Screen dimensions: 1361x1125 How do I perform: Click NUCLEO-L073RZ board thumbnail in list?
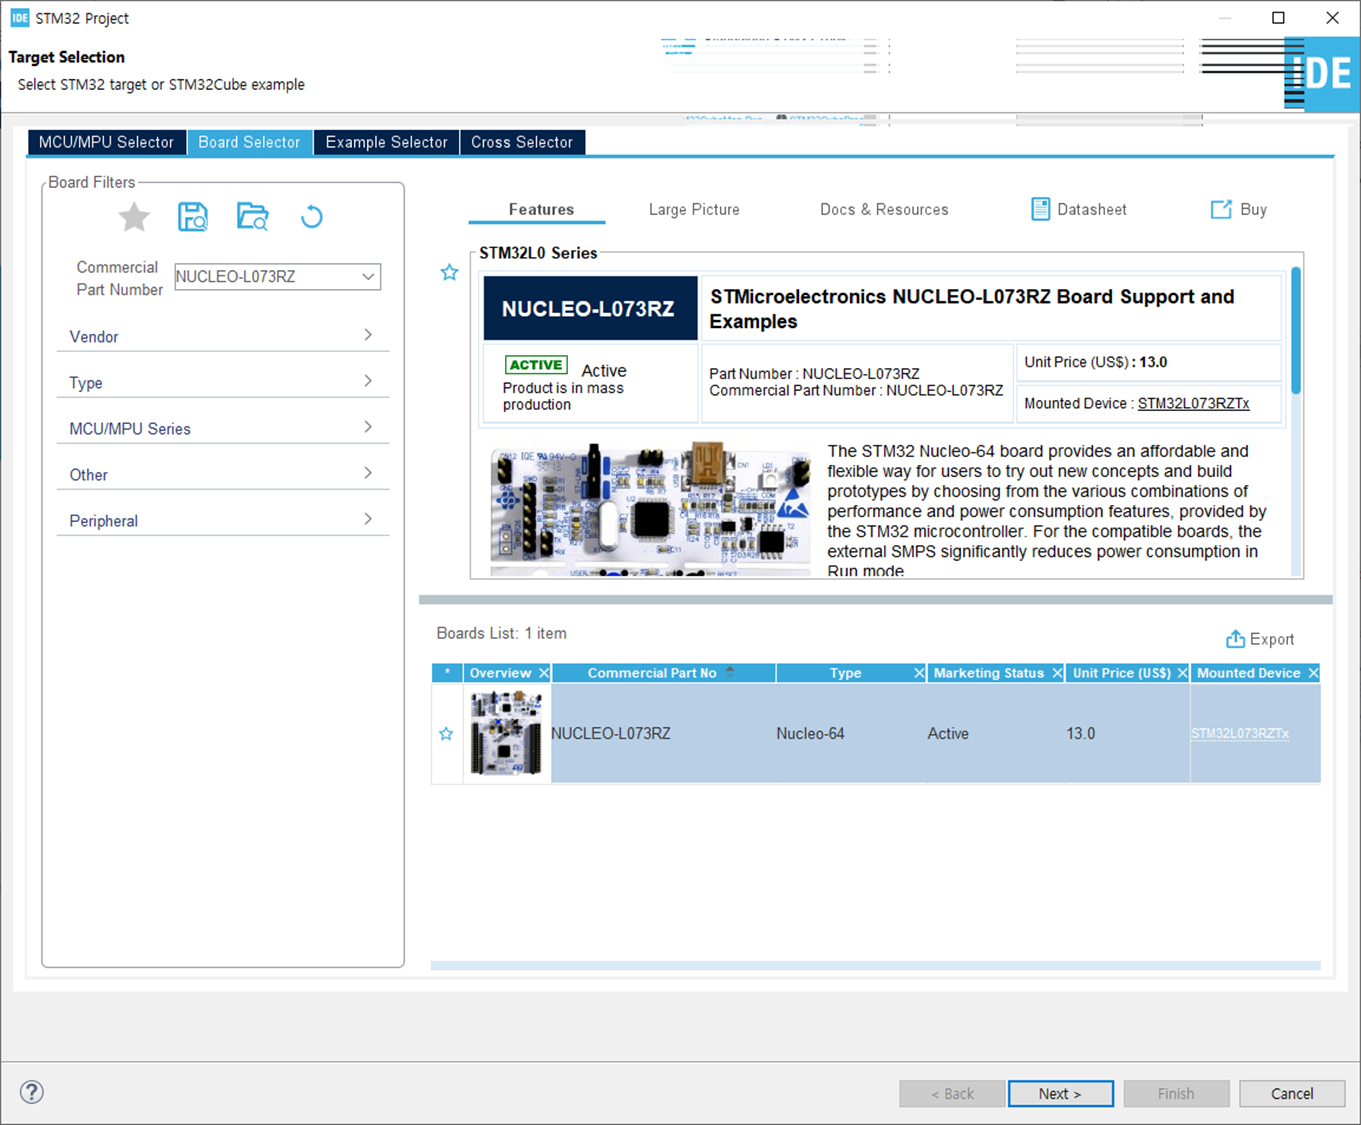[506, 734]
